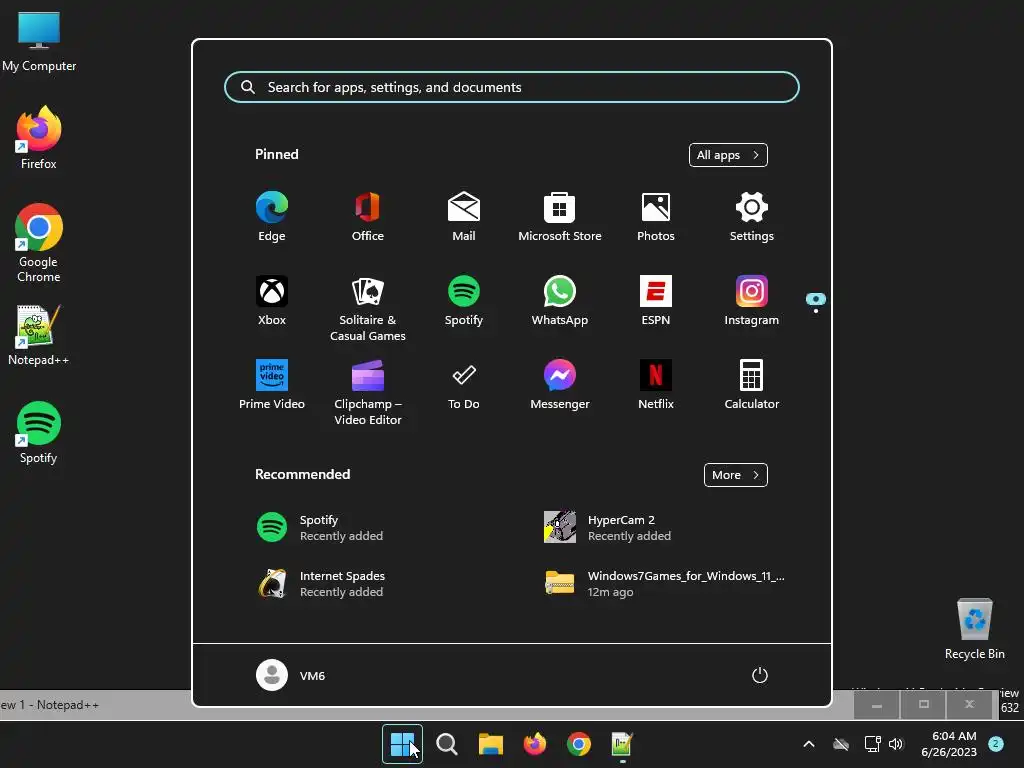Open the VM6 user account menu

(x=291, y=675)
